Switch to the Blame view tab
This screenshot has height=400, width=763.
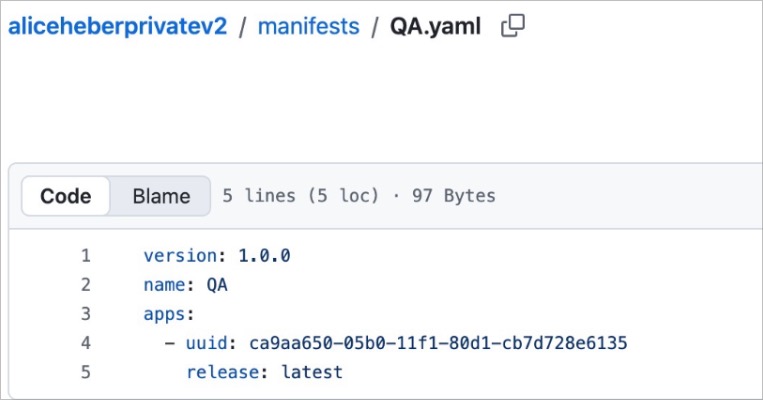click(161, 196)
